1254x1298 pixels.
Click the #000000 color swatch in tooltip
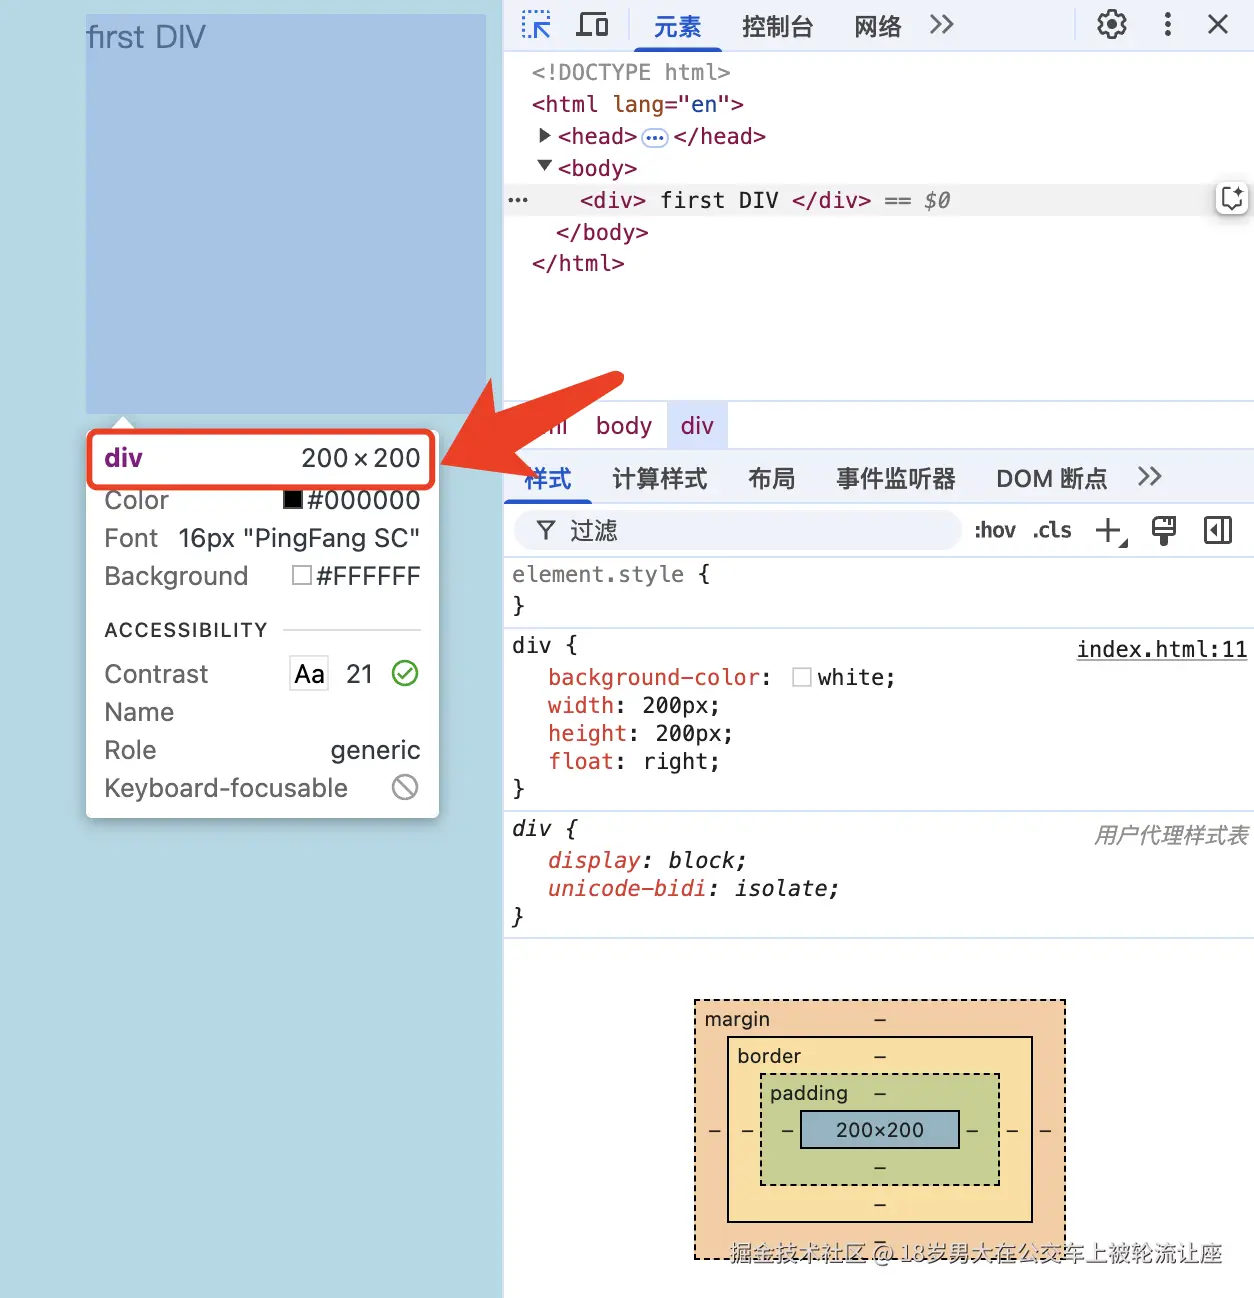[293, 499]
